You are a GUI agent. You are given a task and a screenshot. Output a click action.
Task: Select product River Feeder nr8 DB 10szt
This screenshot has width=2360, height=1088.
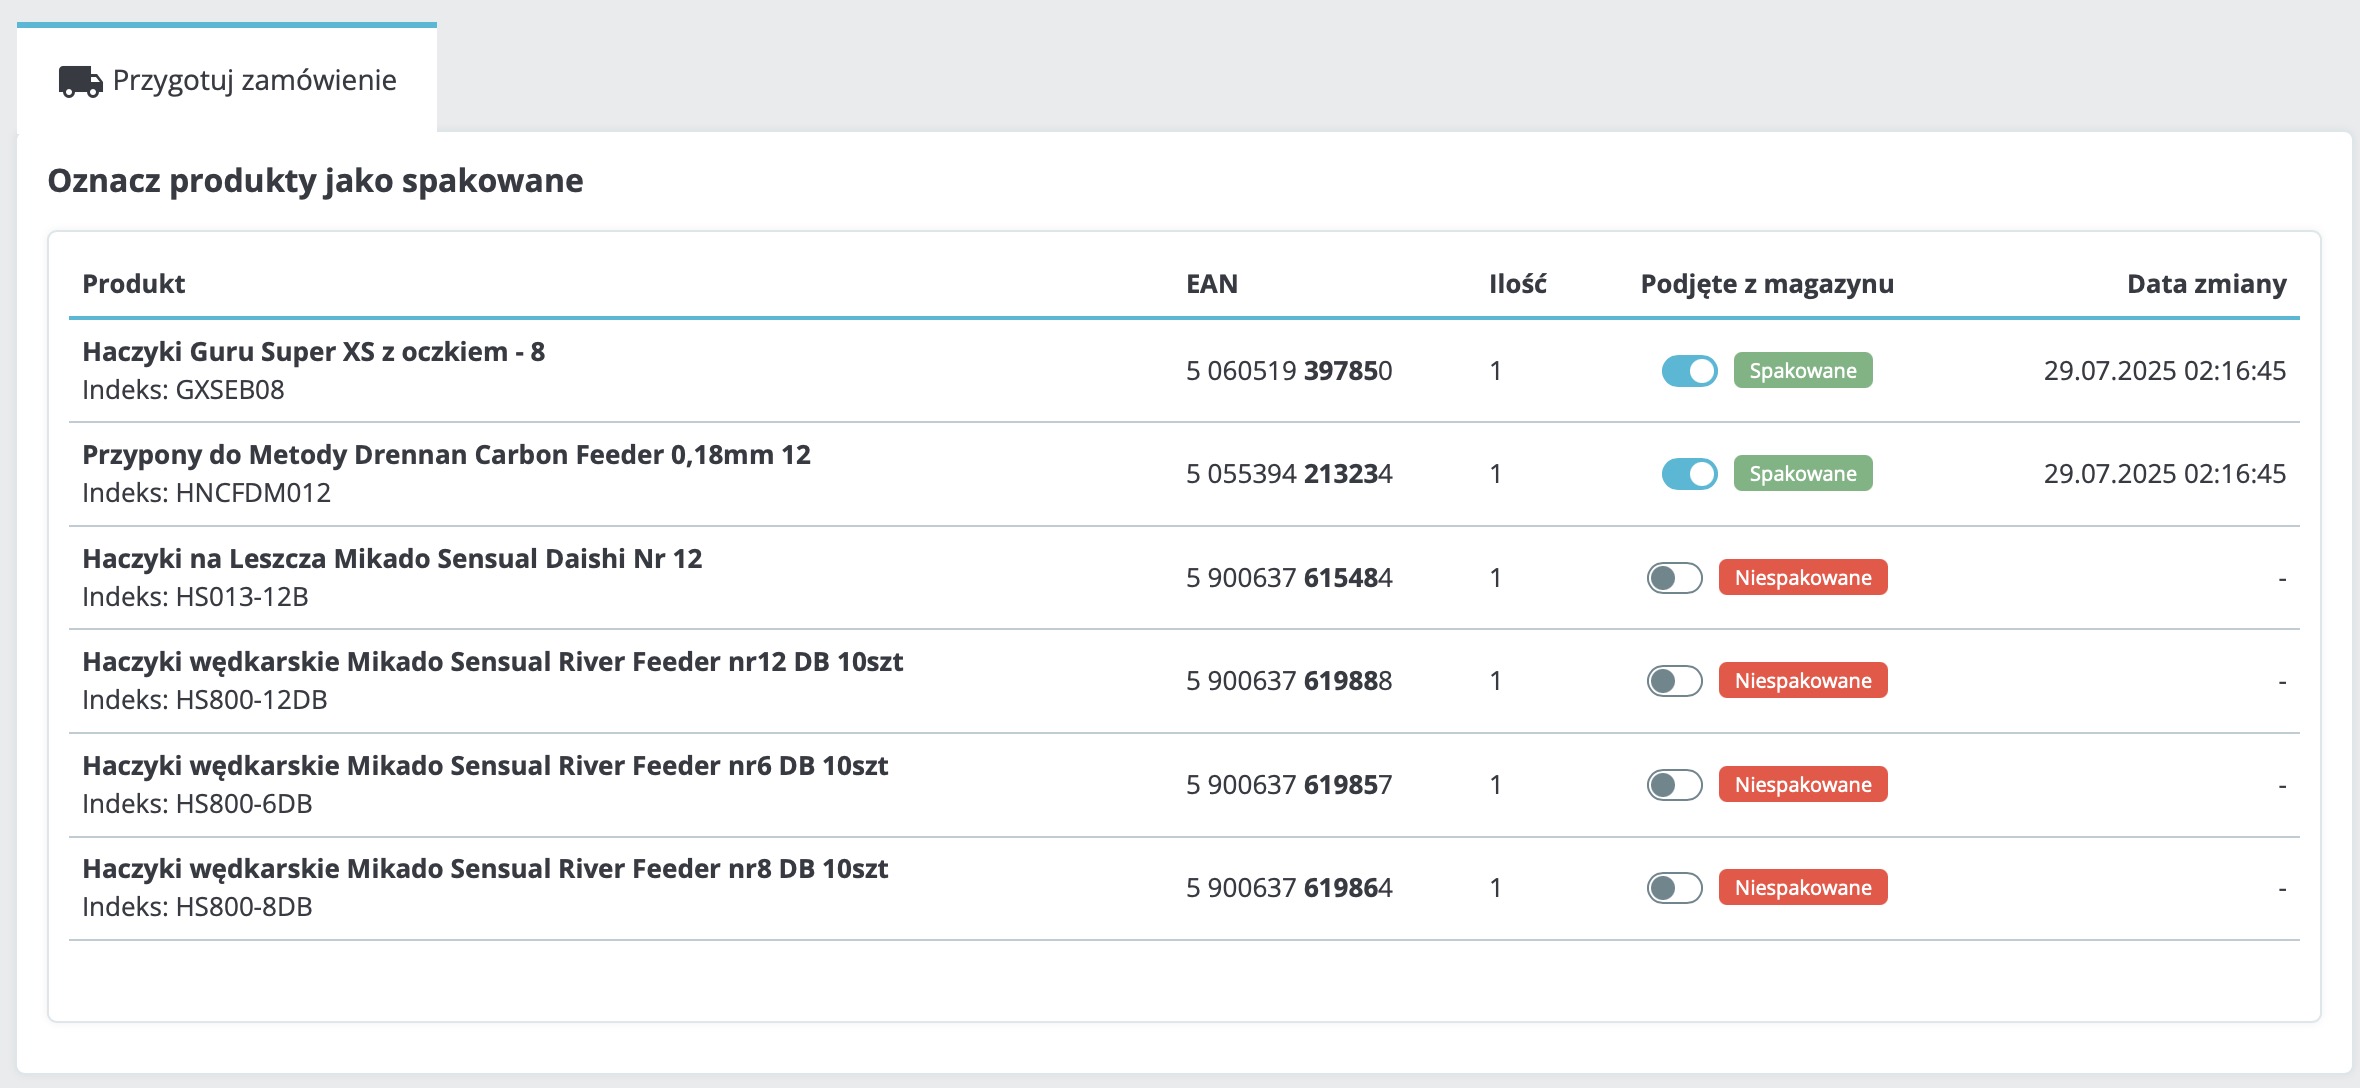coord(485,869)
